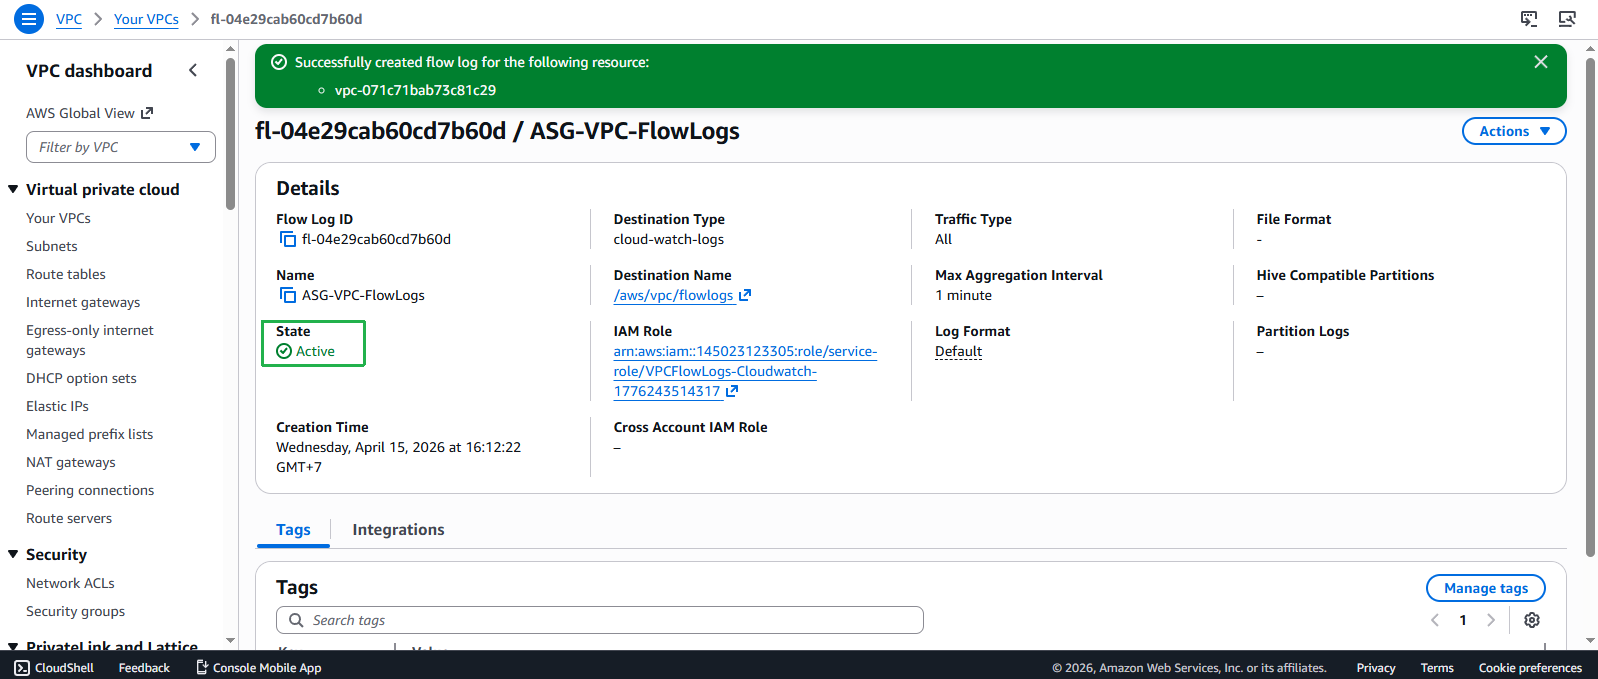Viewport: 1598px width, 679px height.
Task: Open Console Mobile App link
Action: pos(259,668)
